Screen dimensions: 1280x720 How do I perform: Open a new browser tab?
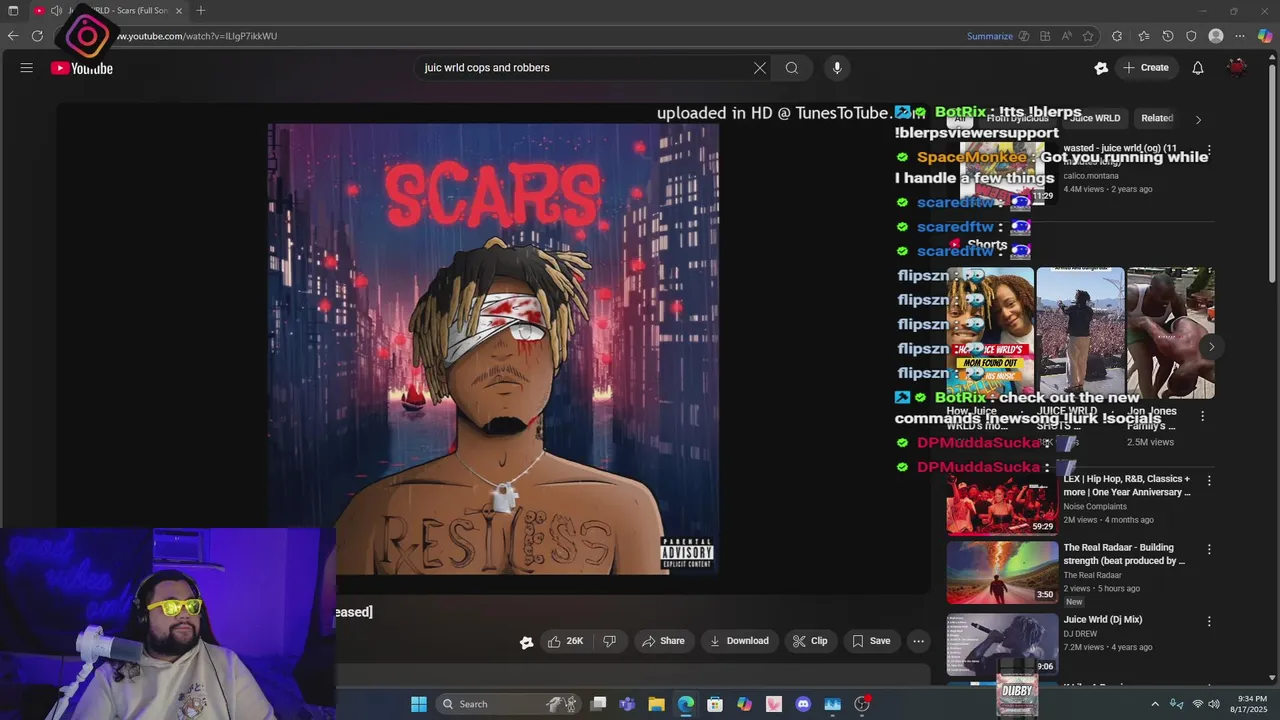pos(201,11)
